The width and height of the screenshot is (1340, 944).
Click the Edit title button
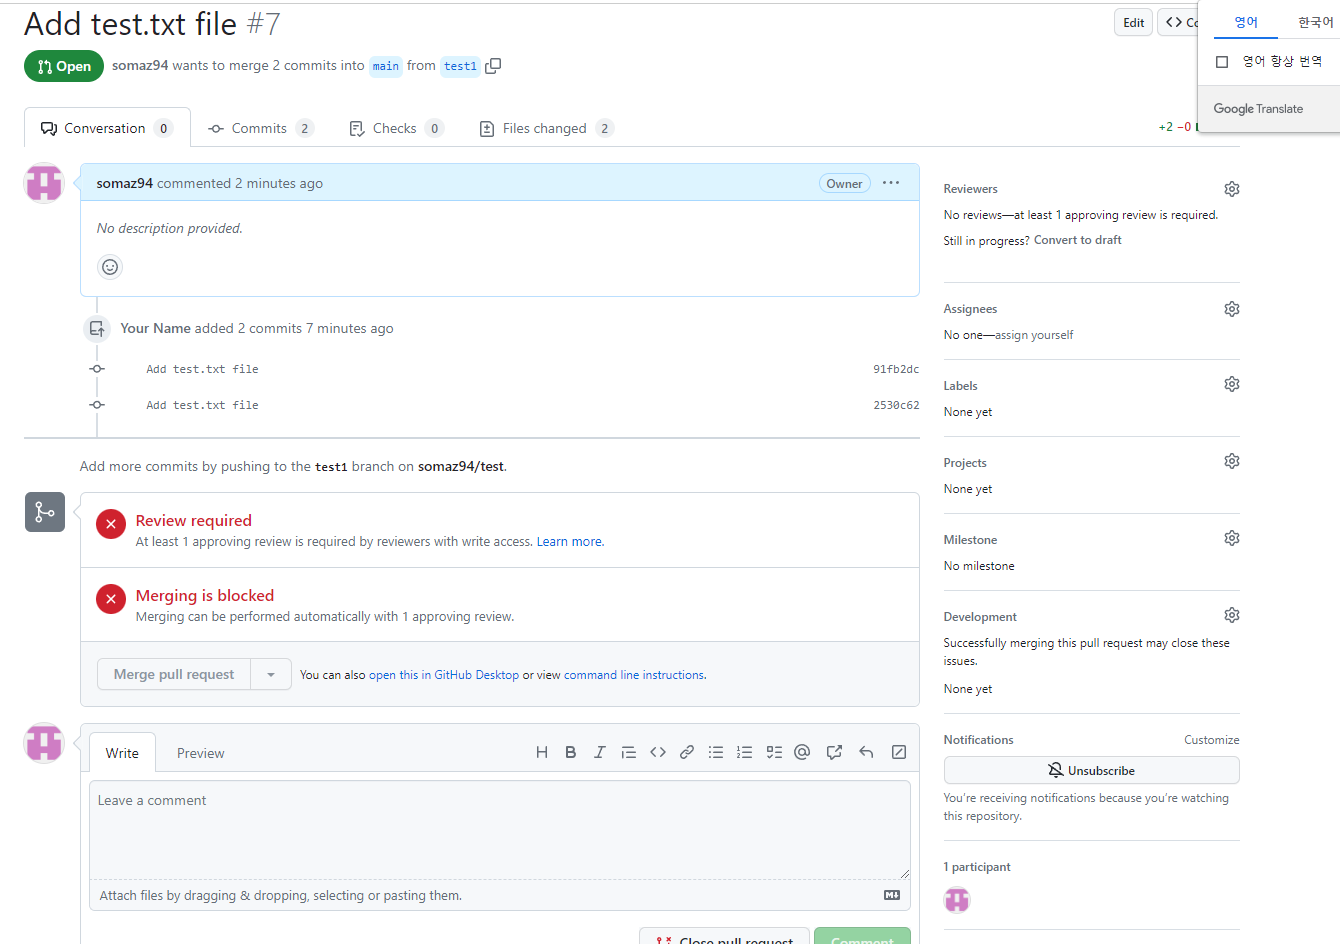[1133, 22]
